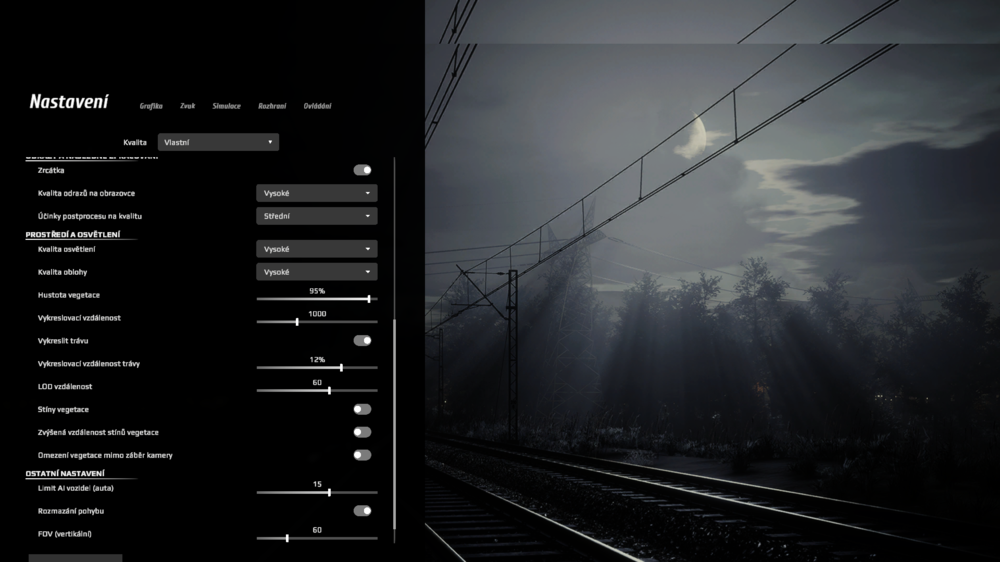Click the Limit AI vozidel (auta) slider

coord(317,492)
